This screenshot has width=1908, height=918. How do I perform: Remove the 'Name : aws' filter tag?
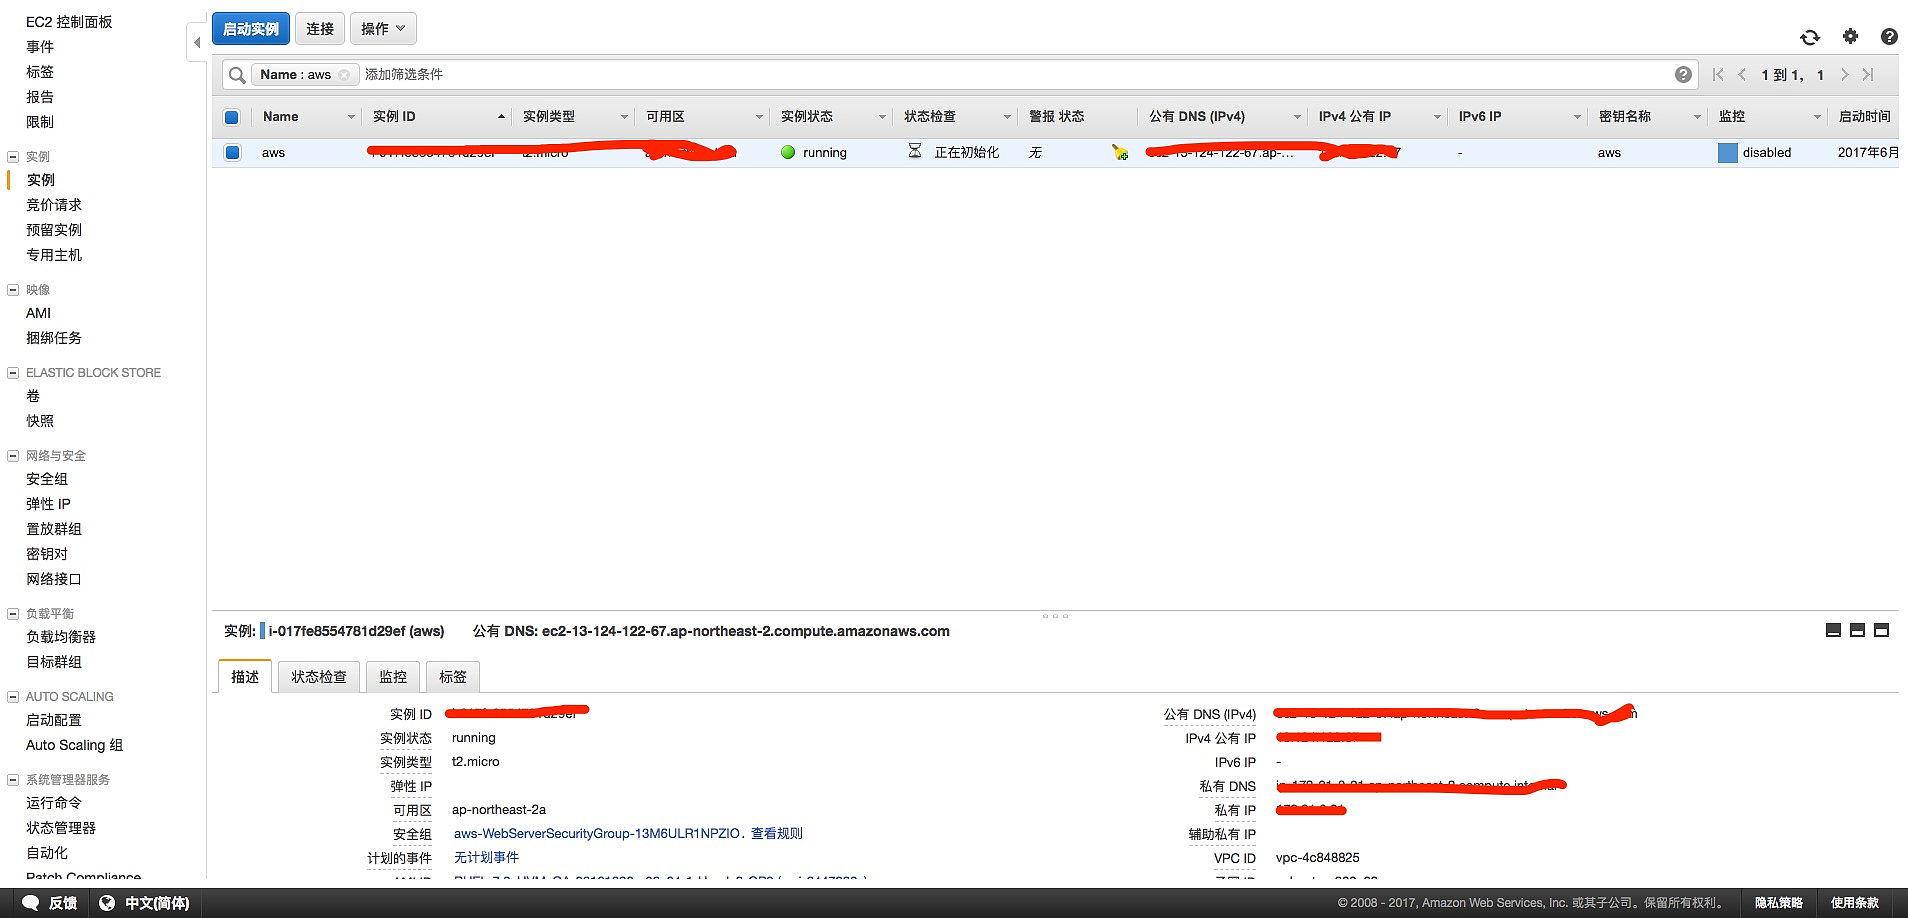click(x=344, y=75)
